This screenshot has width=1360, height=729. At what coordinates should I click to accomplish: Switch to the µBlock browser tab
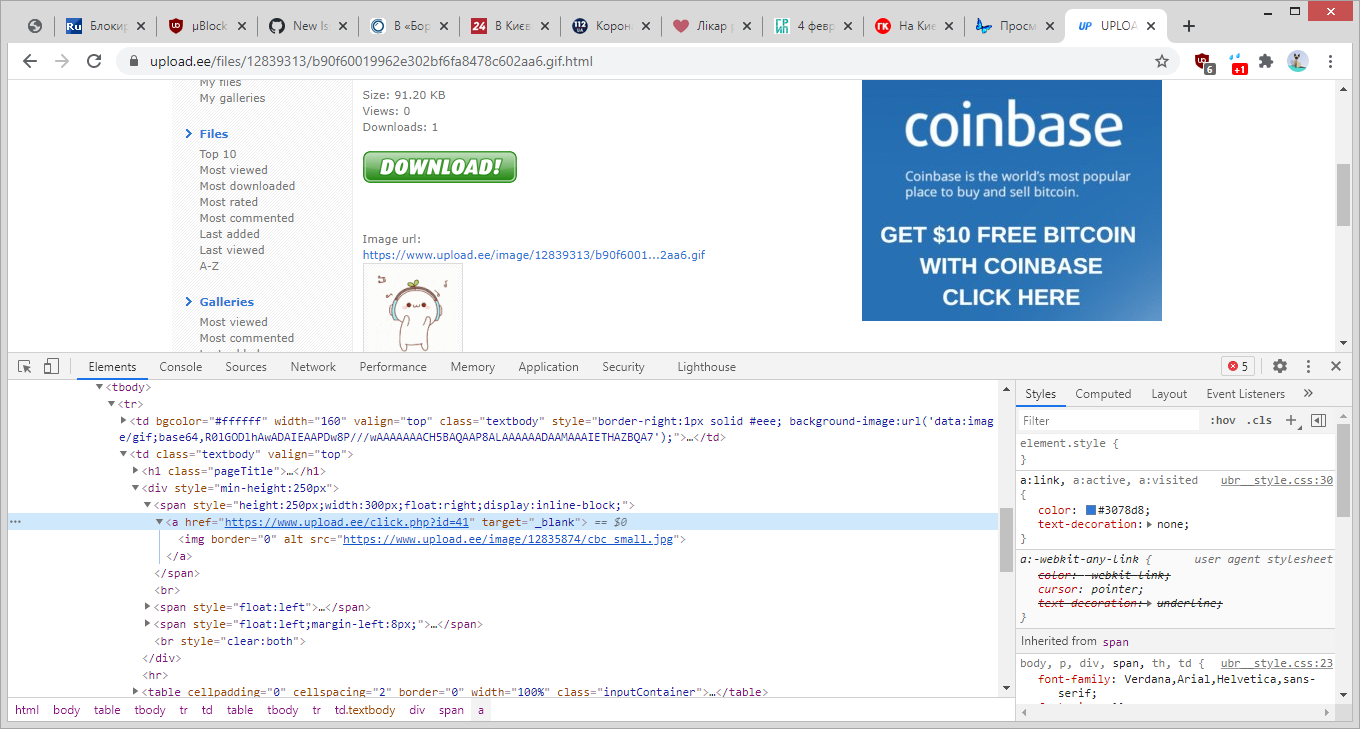coord(205,26)
